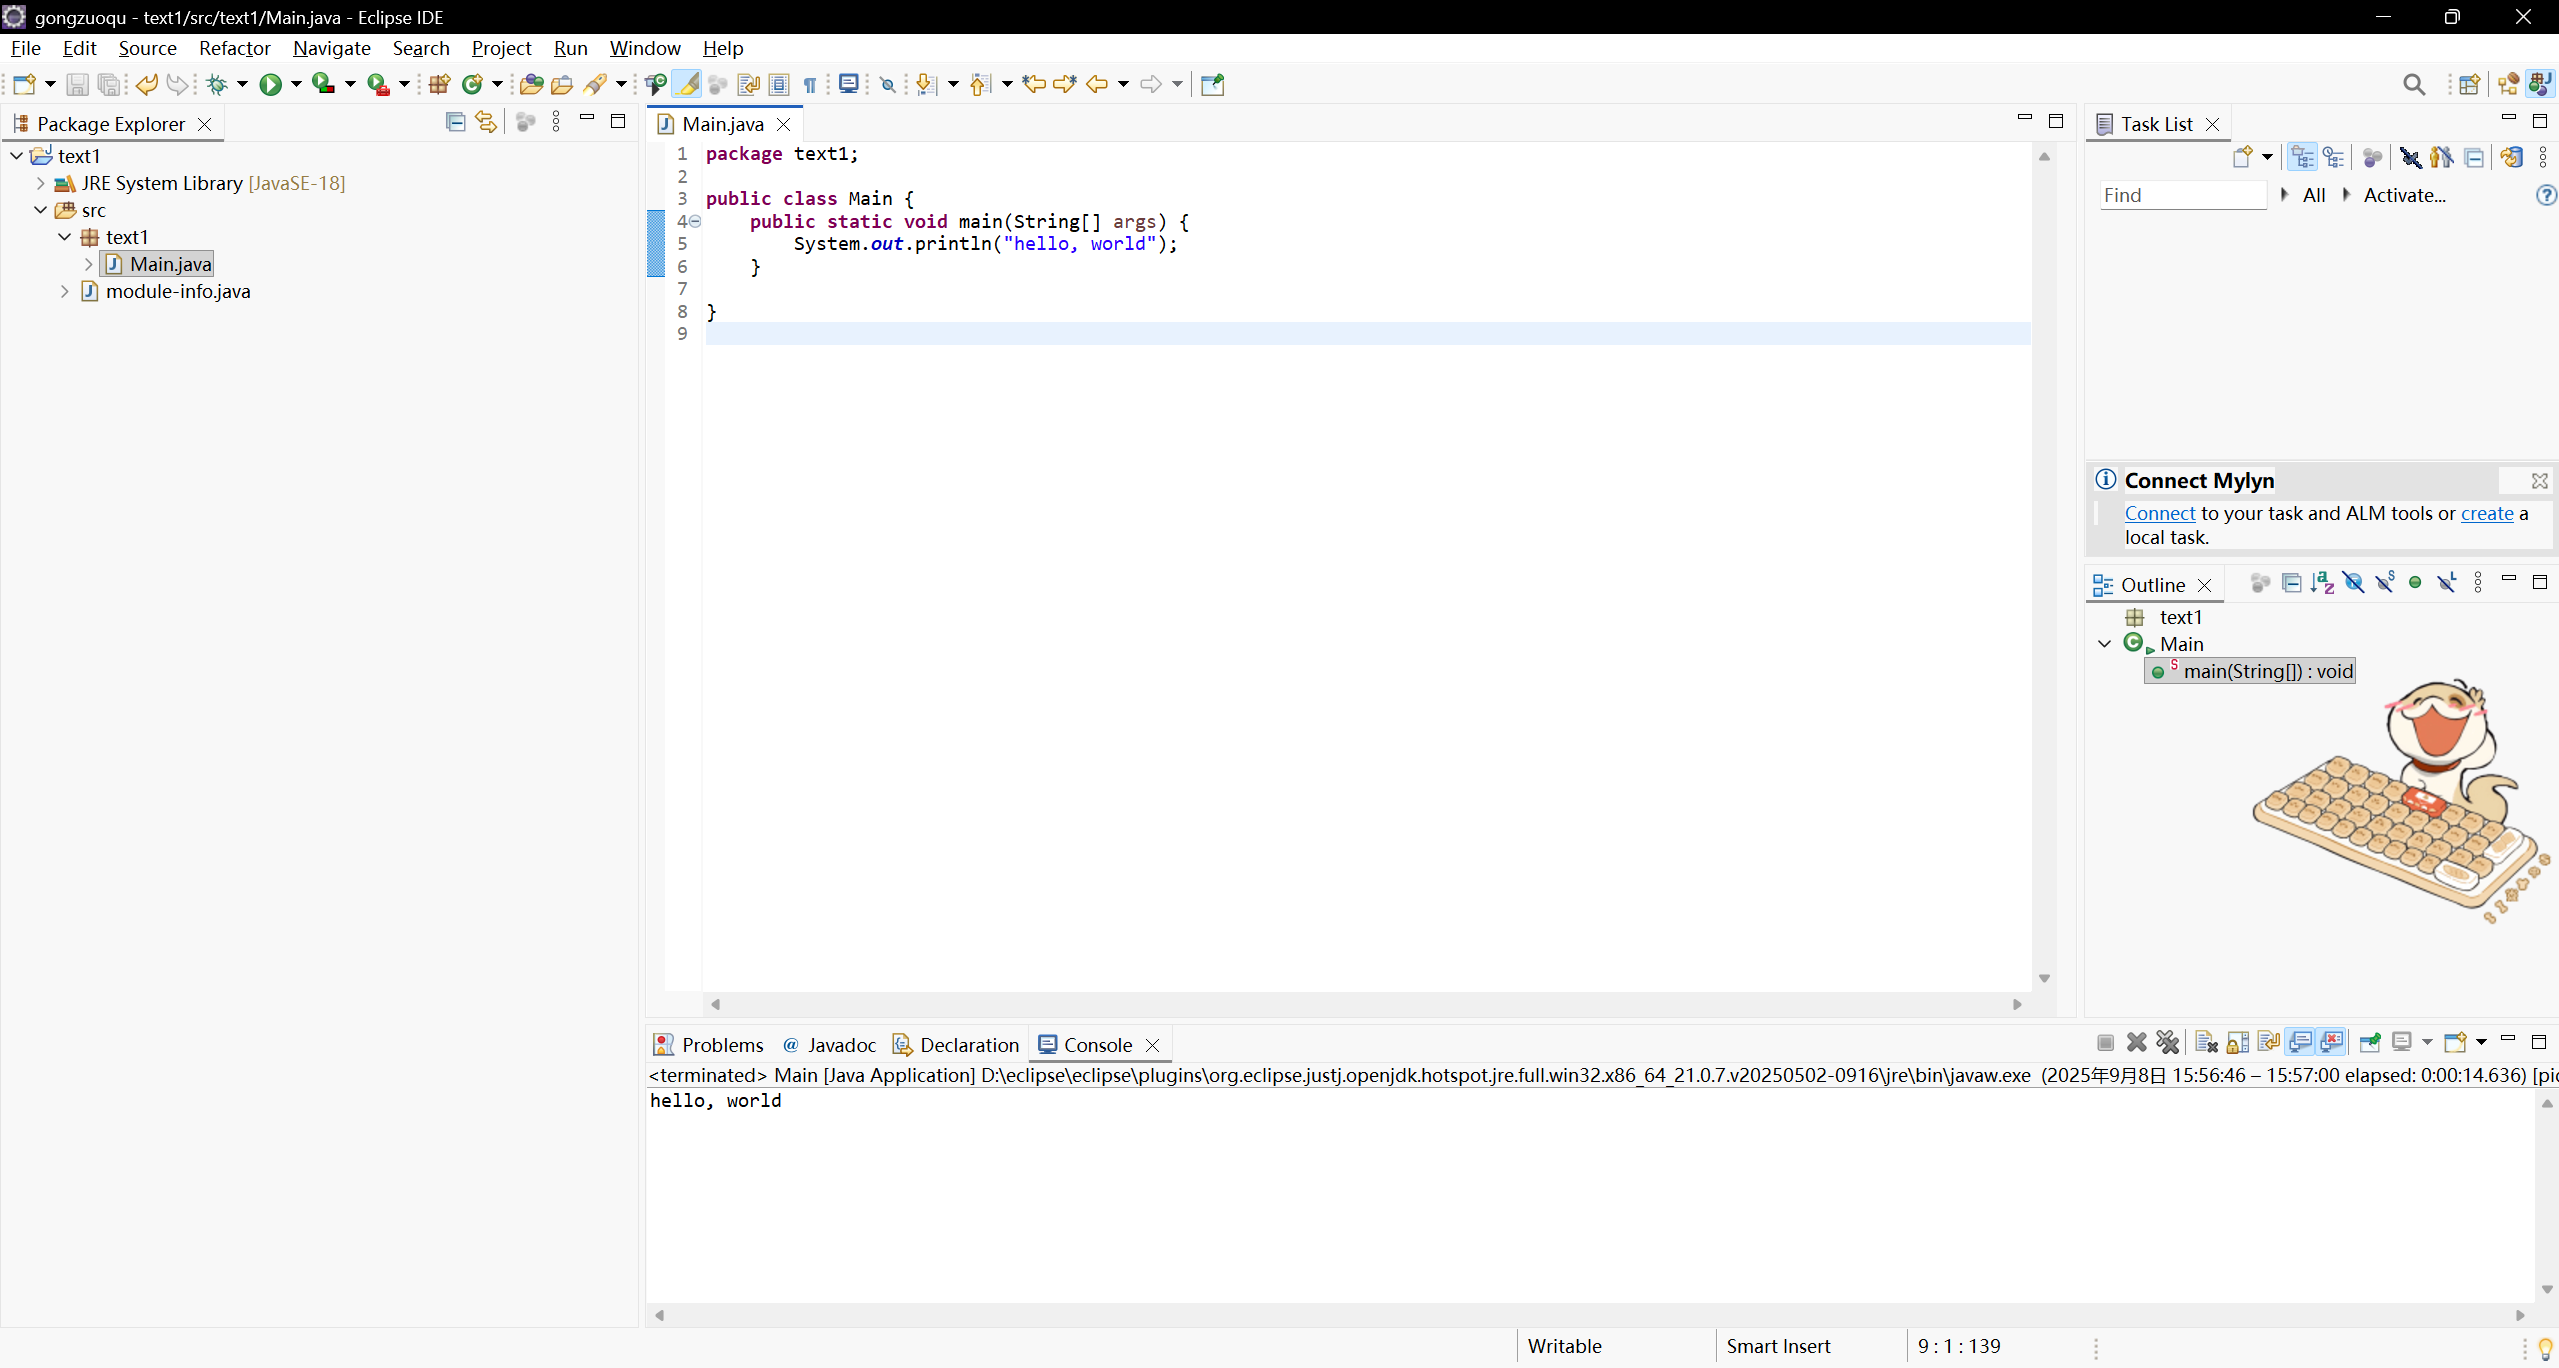The image size is (2559, 1368).
Task: Toggle Mark Occurrences highlighting
Action: pyautogui.click(x=688, y=84)
